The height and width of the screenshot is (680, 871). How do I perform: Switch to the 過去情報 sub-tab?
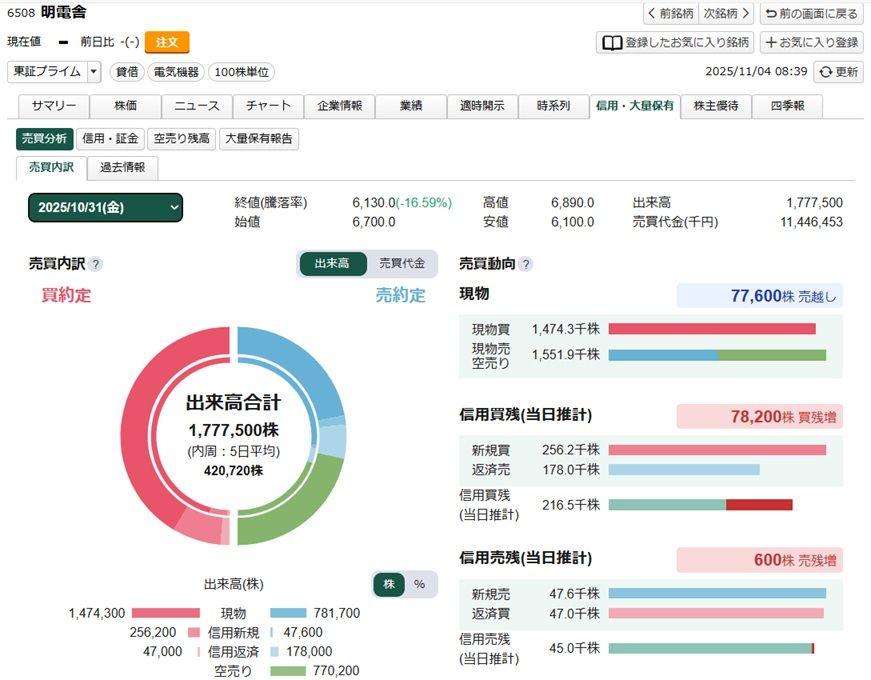coord(122,167)
